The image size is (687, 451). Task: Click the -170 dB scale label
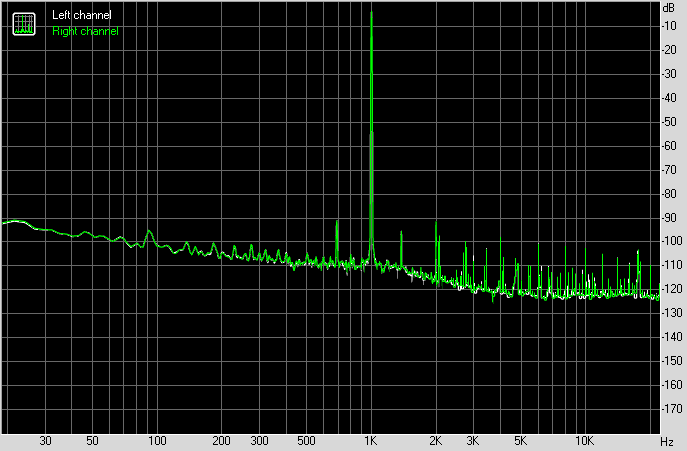(x=672, y=409)
